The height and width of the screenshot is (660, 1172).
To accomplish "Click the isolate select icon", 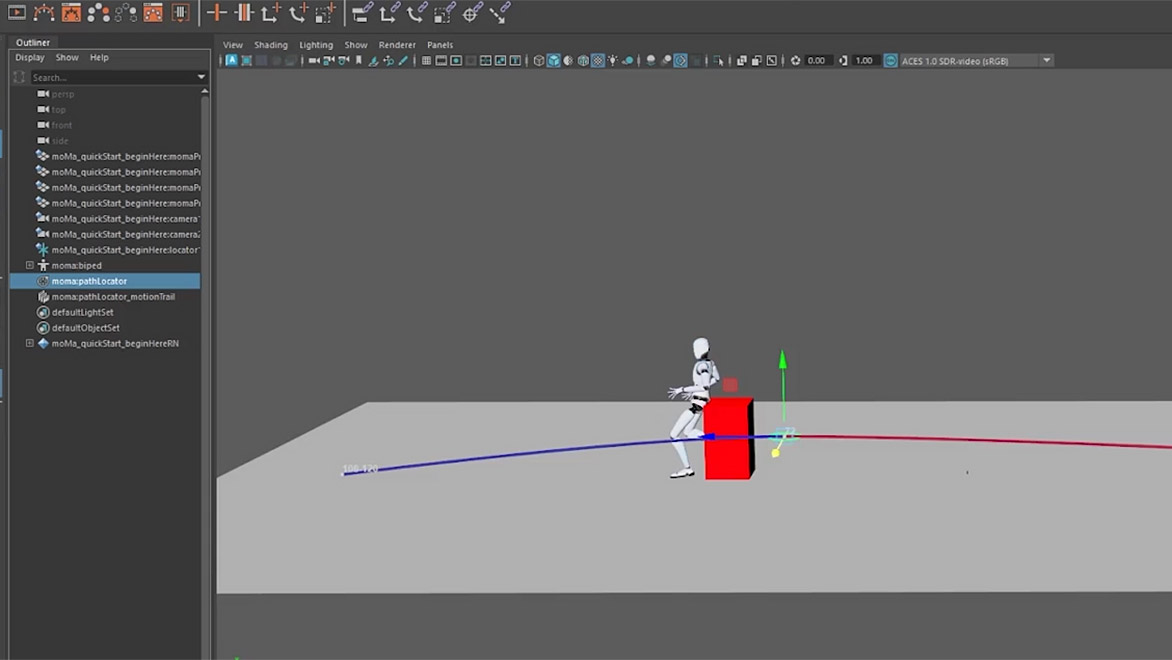I will 718,61.
